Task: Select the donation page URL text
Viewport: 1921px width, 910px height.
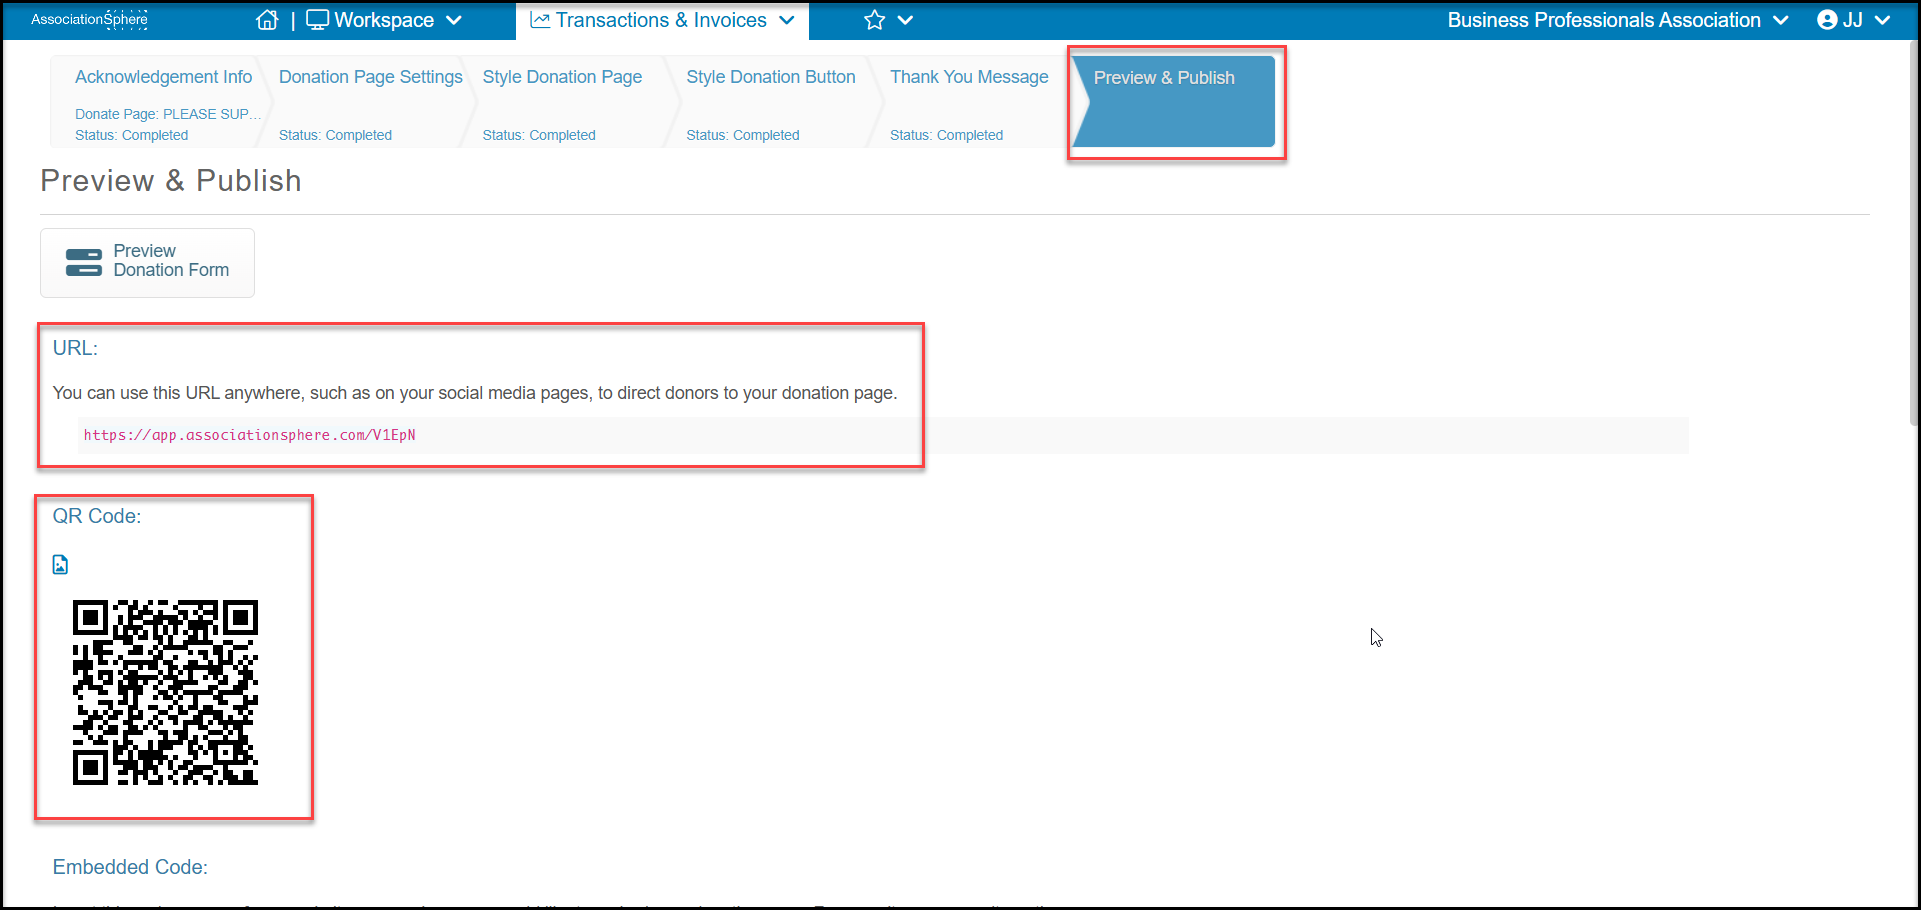Action: [250, 435]
